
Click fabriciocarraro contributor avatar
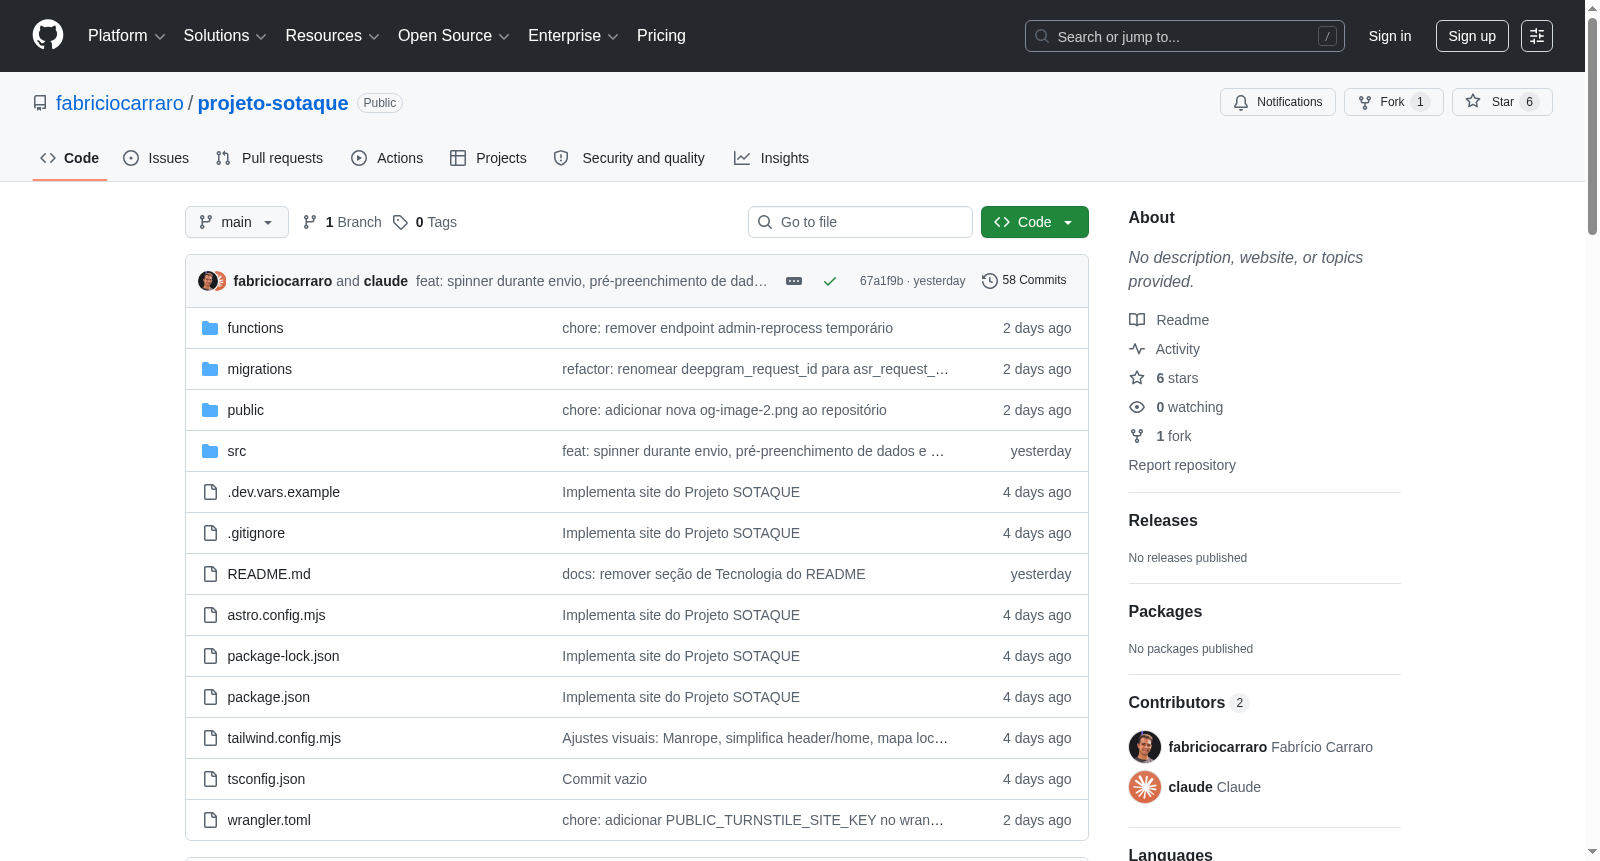point(1145,747)
